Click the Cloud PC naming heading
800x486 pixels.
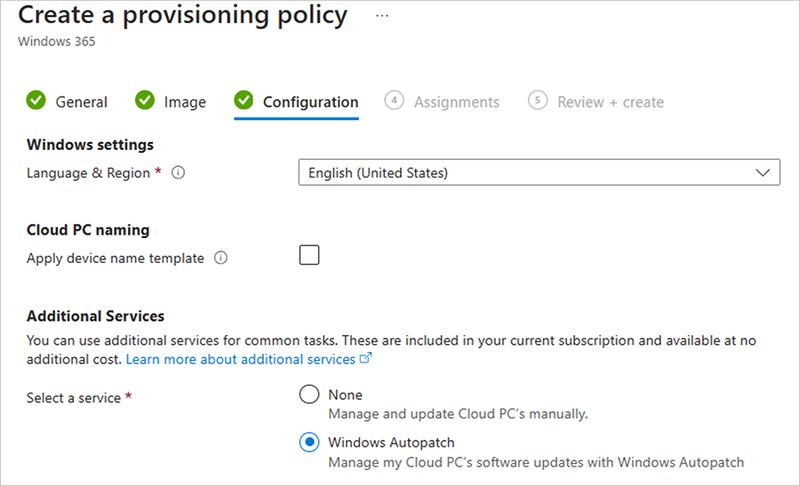(88, 230)
